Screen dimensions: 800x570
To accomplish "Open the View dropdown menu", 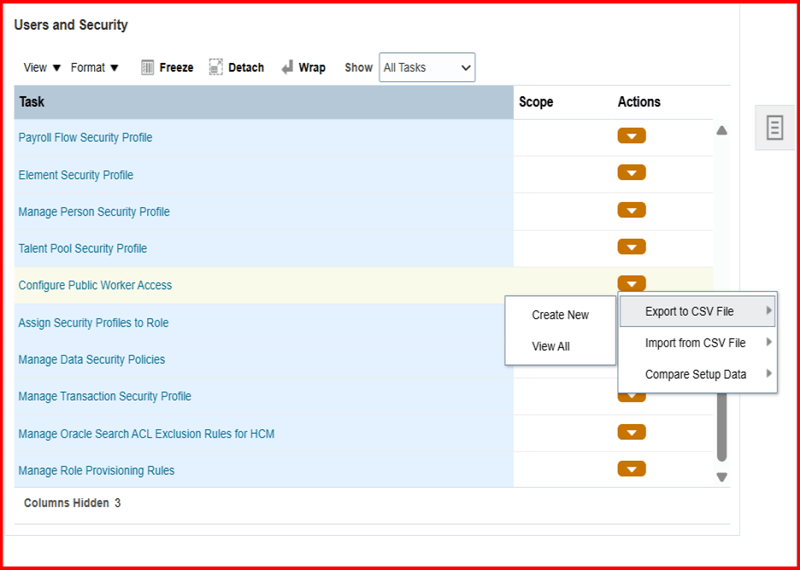I will (x=42, y=68).
